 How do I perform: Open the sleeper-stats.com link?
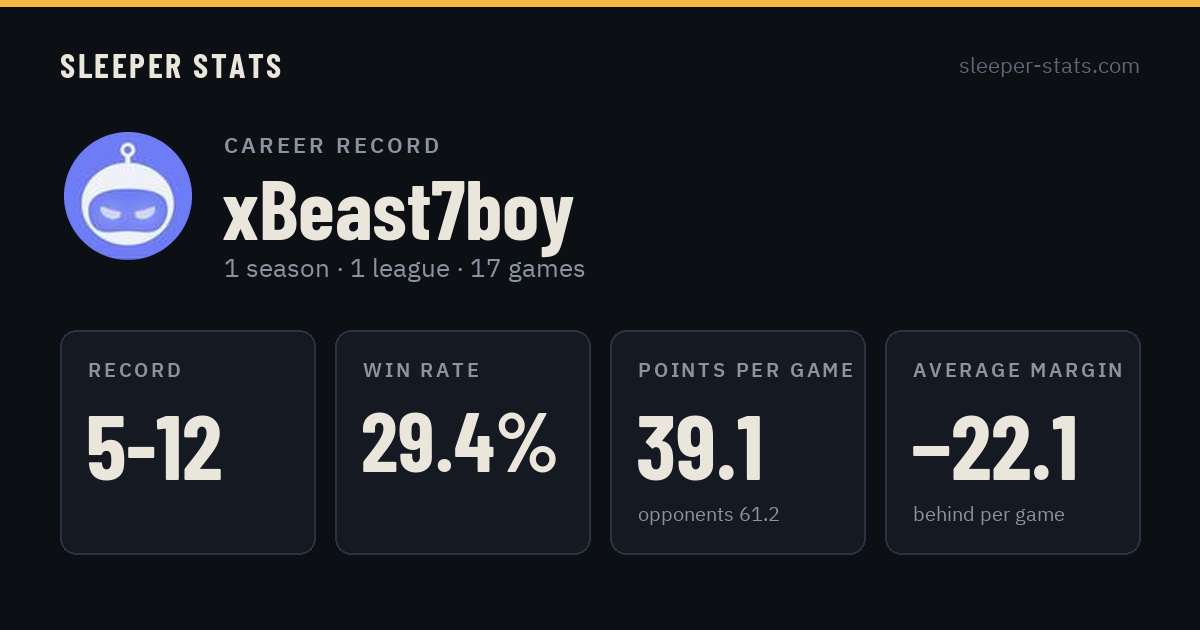pos(1049,66)
